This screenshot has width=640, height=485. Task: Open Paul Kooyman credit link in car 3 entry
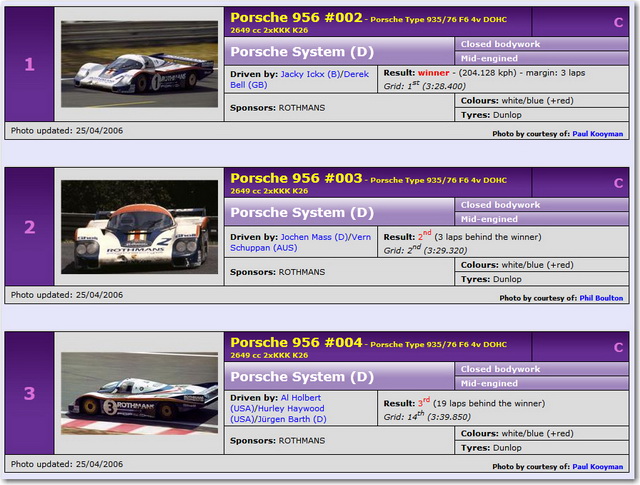tap(598, 467)
